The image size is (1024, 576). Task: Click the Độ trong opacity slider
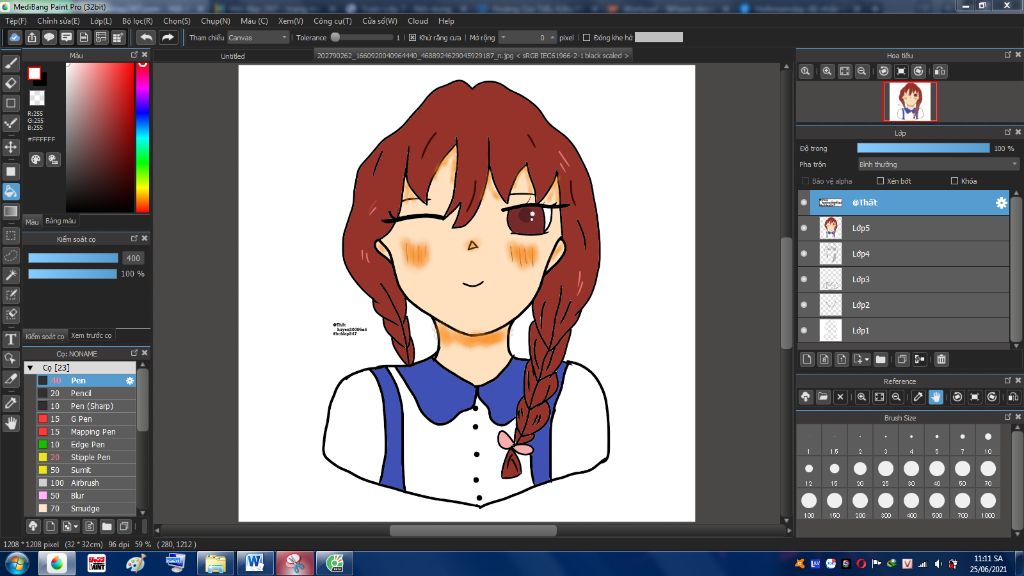point(923,148)
